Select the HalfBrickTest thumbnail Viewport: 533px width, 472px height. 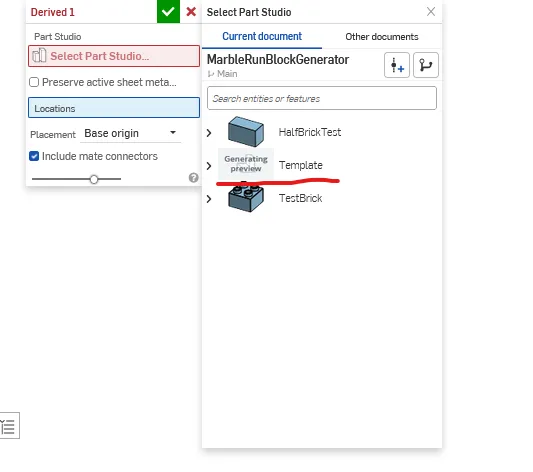click(x=246, y=132)
